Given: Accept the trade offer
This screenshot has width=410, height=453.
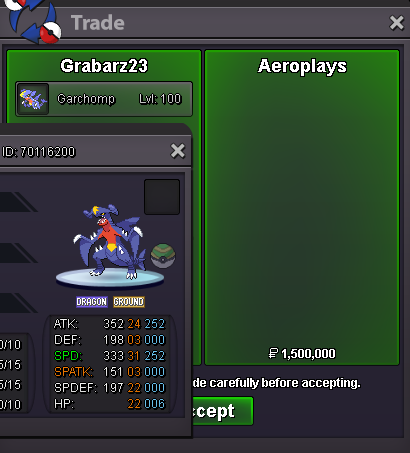Looking at the screenshot, I should point(222,411).
